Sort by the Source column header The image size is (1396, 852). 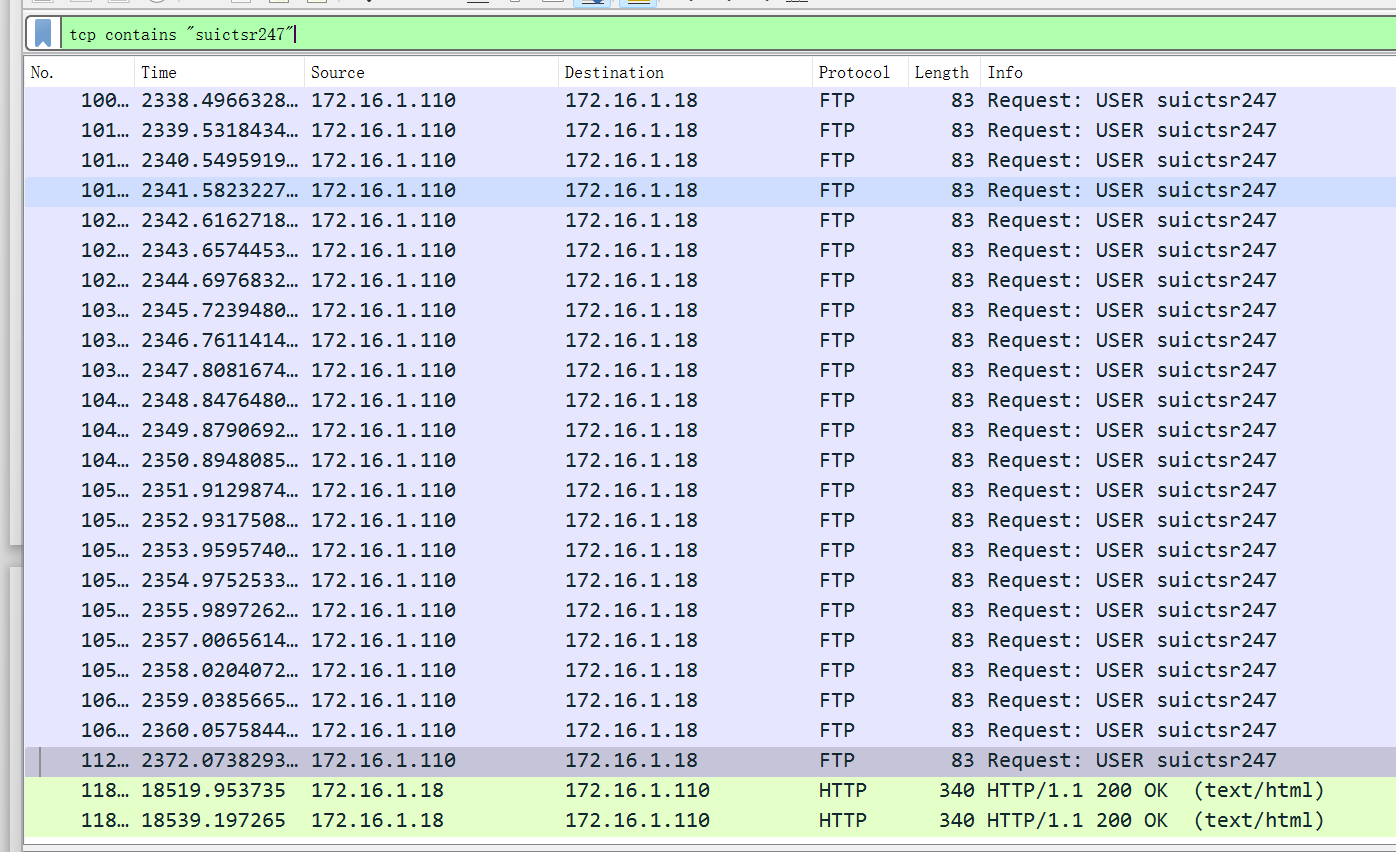click(431, 72)
